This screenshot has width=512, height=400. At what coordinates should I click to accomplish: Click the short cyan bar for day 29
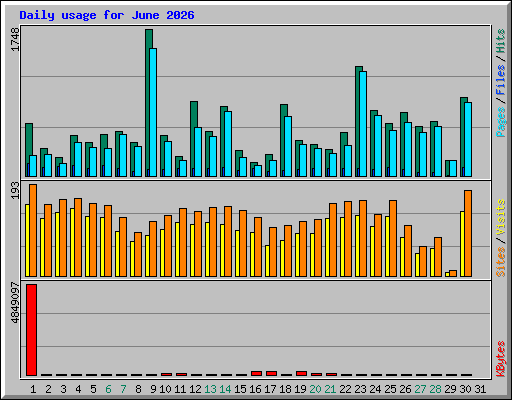click(453, 168)
